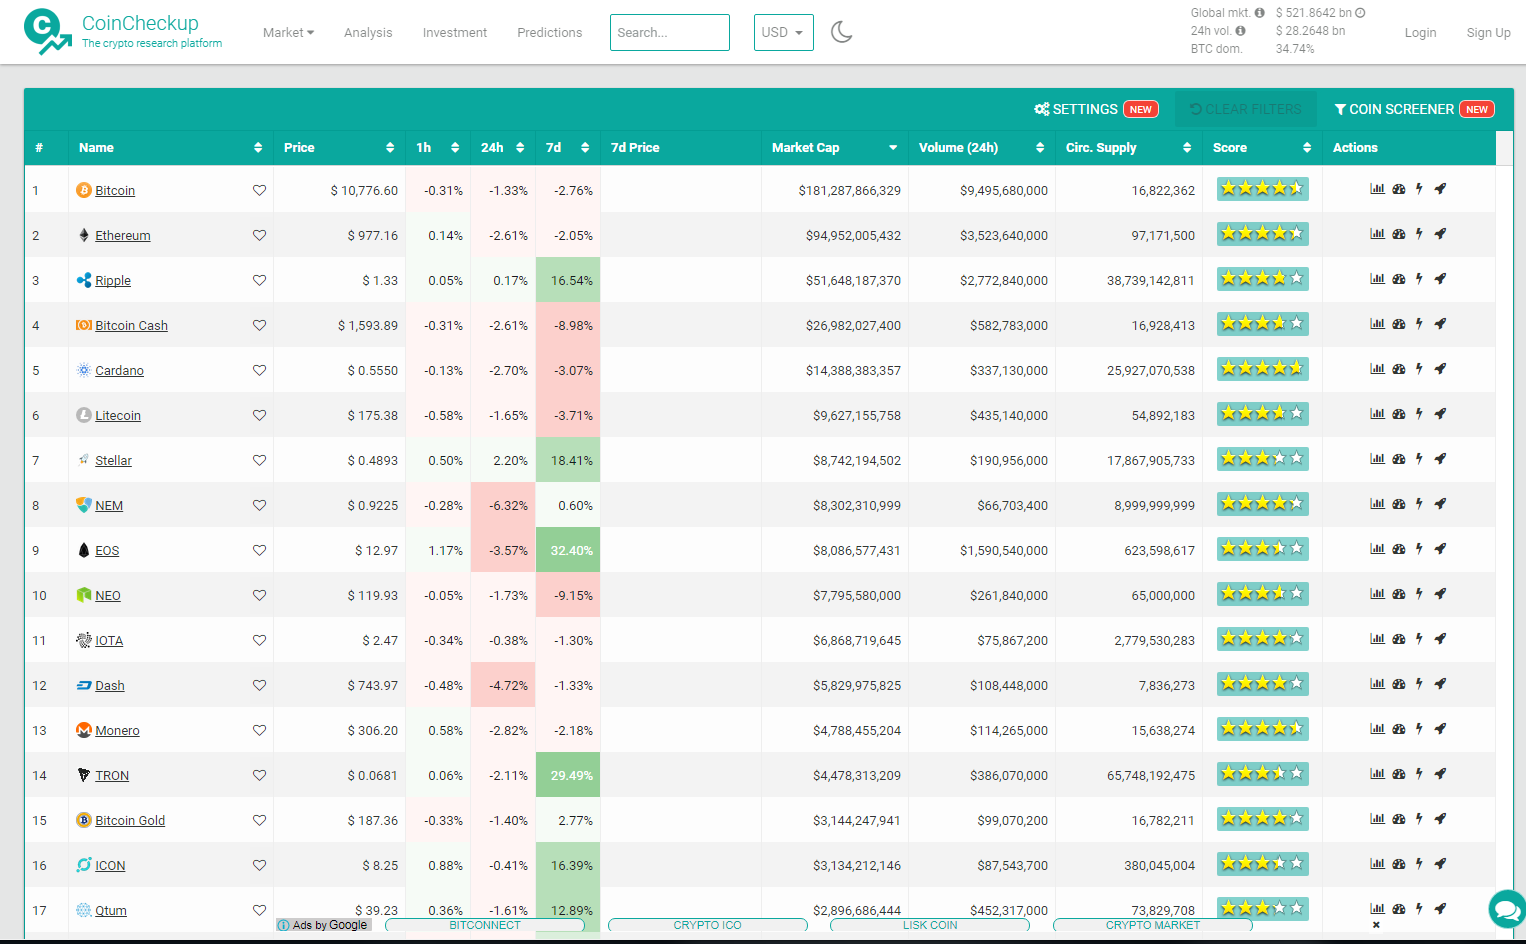The image size is (1526, 944).
Task: Open the NEM coin link
Action: click(109, 505)
